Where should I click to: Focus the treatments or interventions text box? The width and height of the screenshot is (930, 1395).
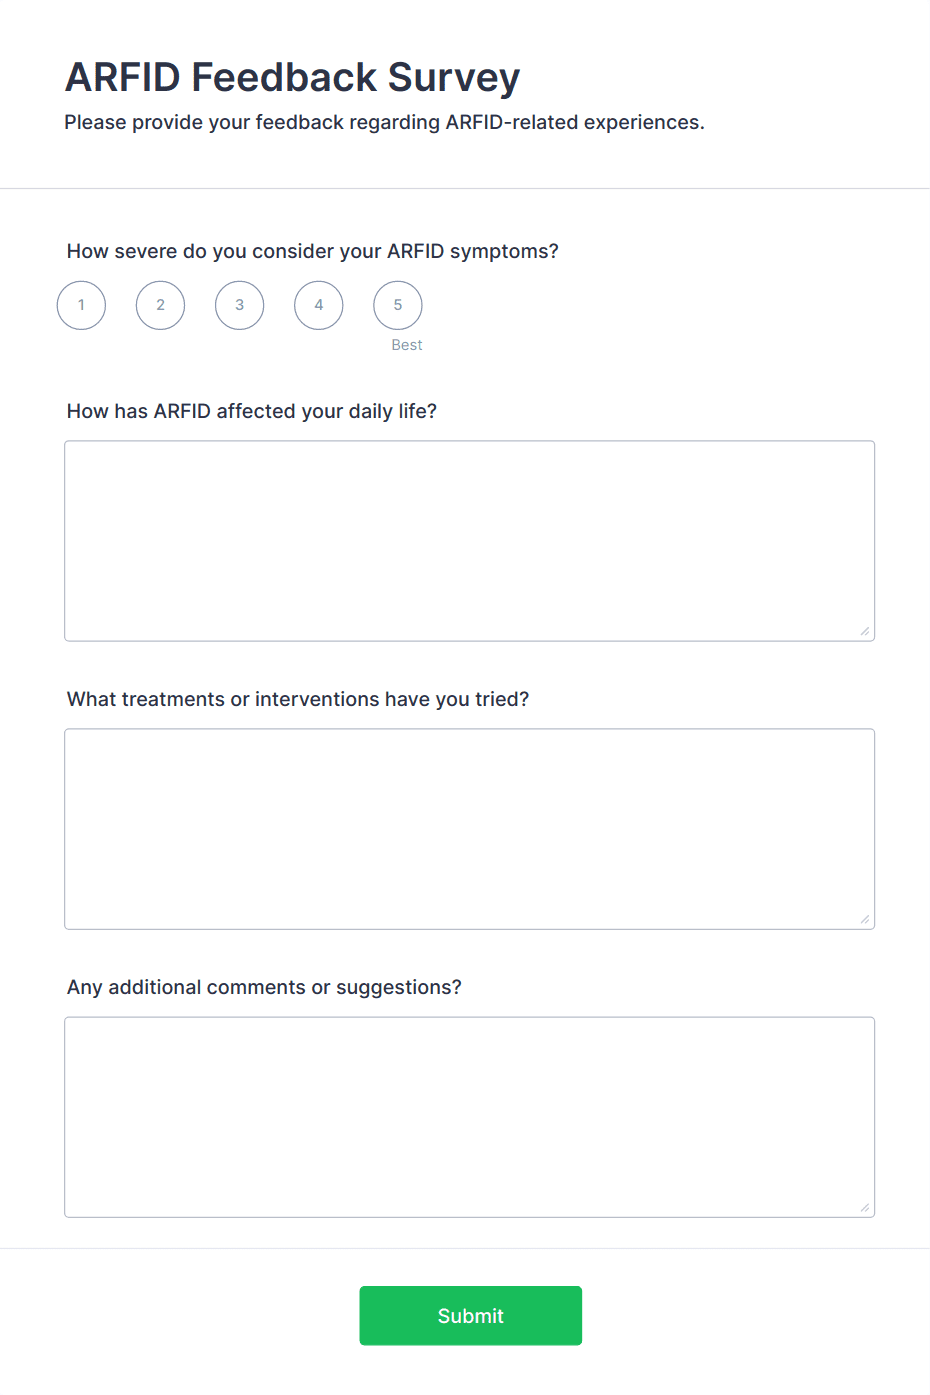click(x=469, y=828)
